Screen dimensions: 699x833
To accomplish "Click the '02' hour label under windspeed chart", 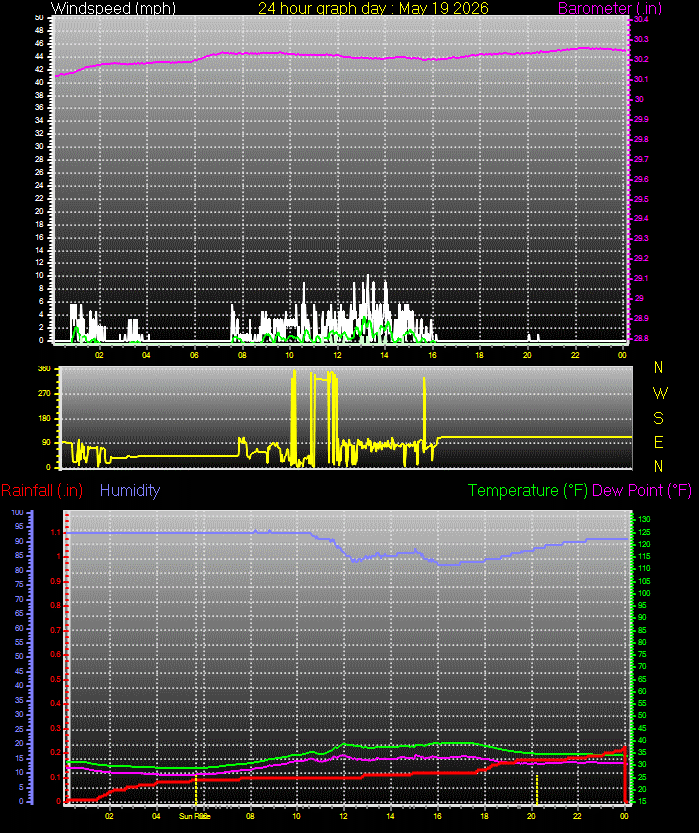I will coord(99,355).
